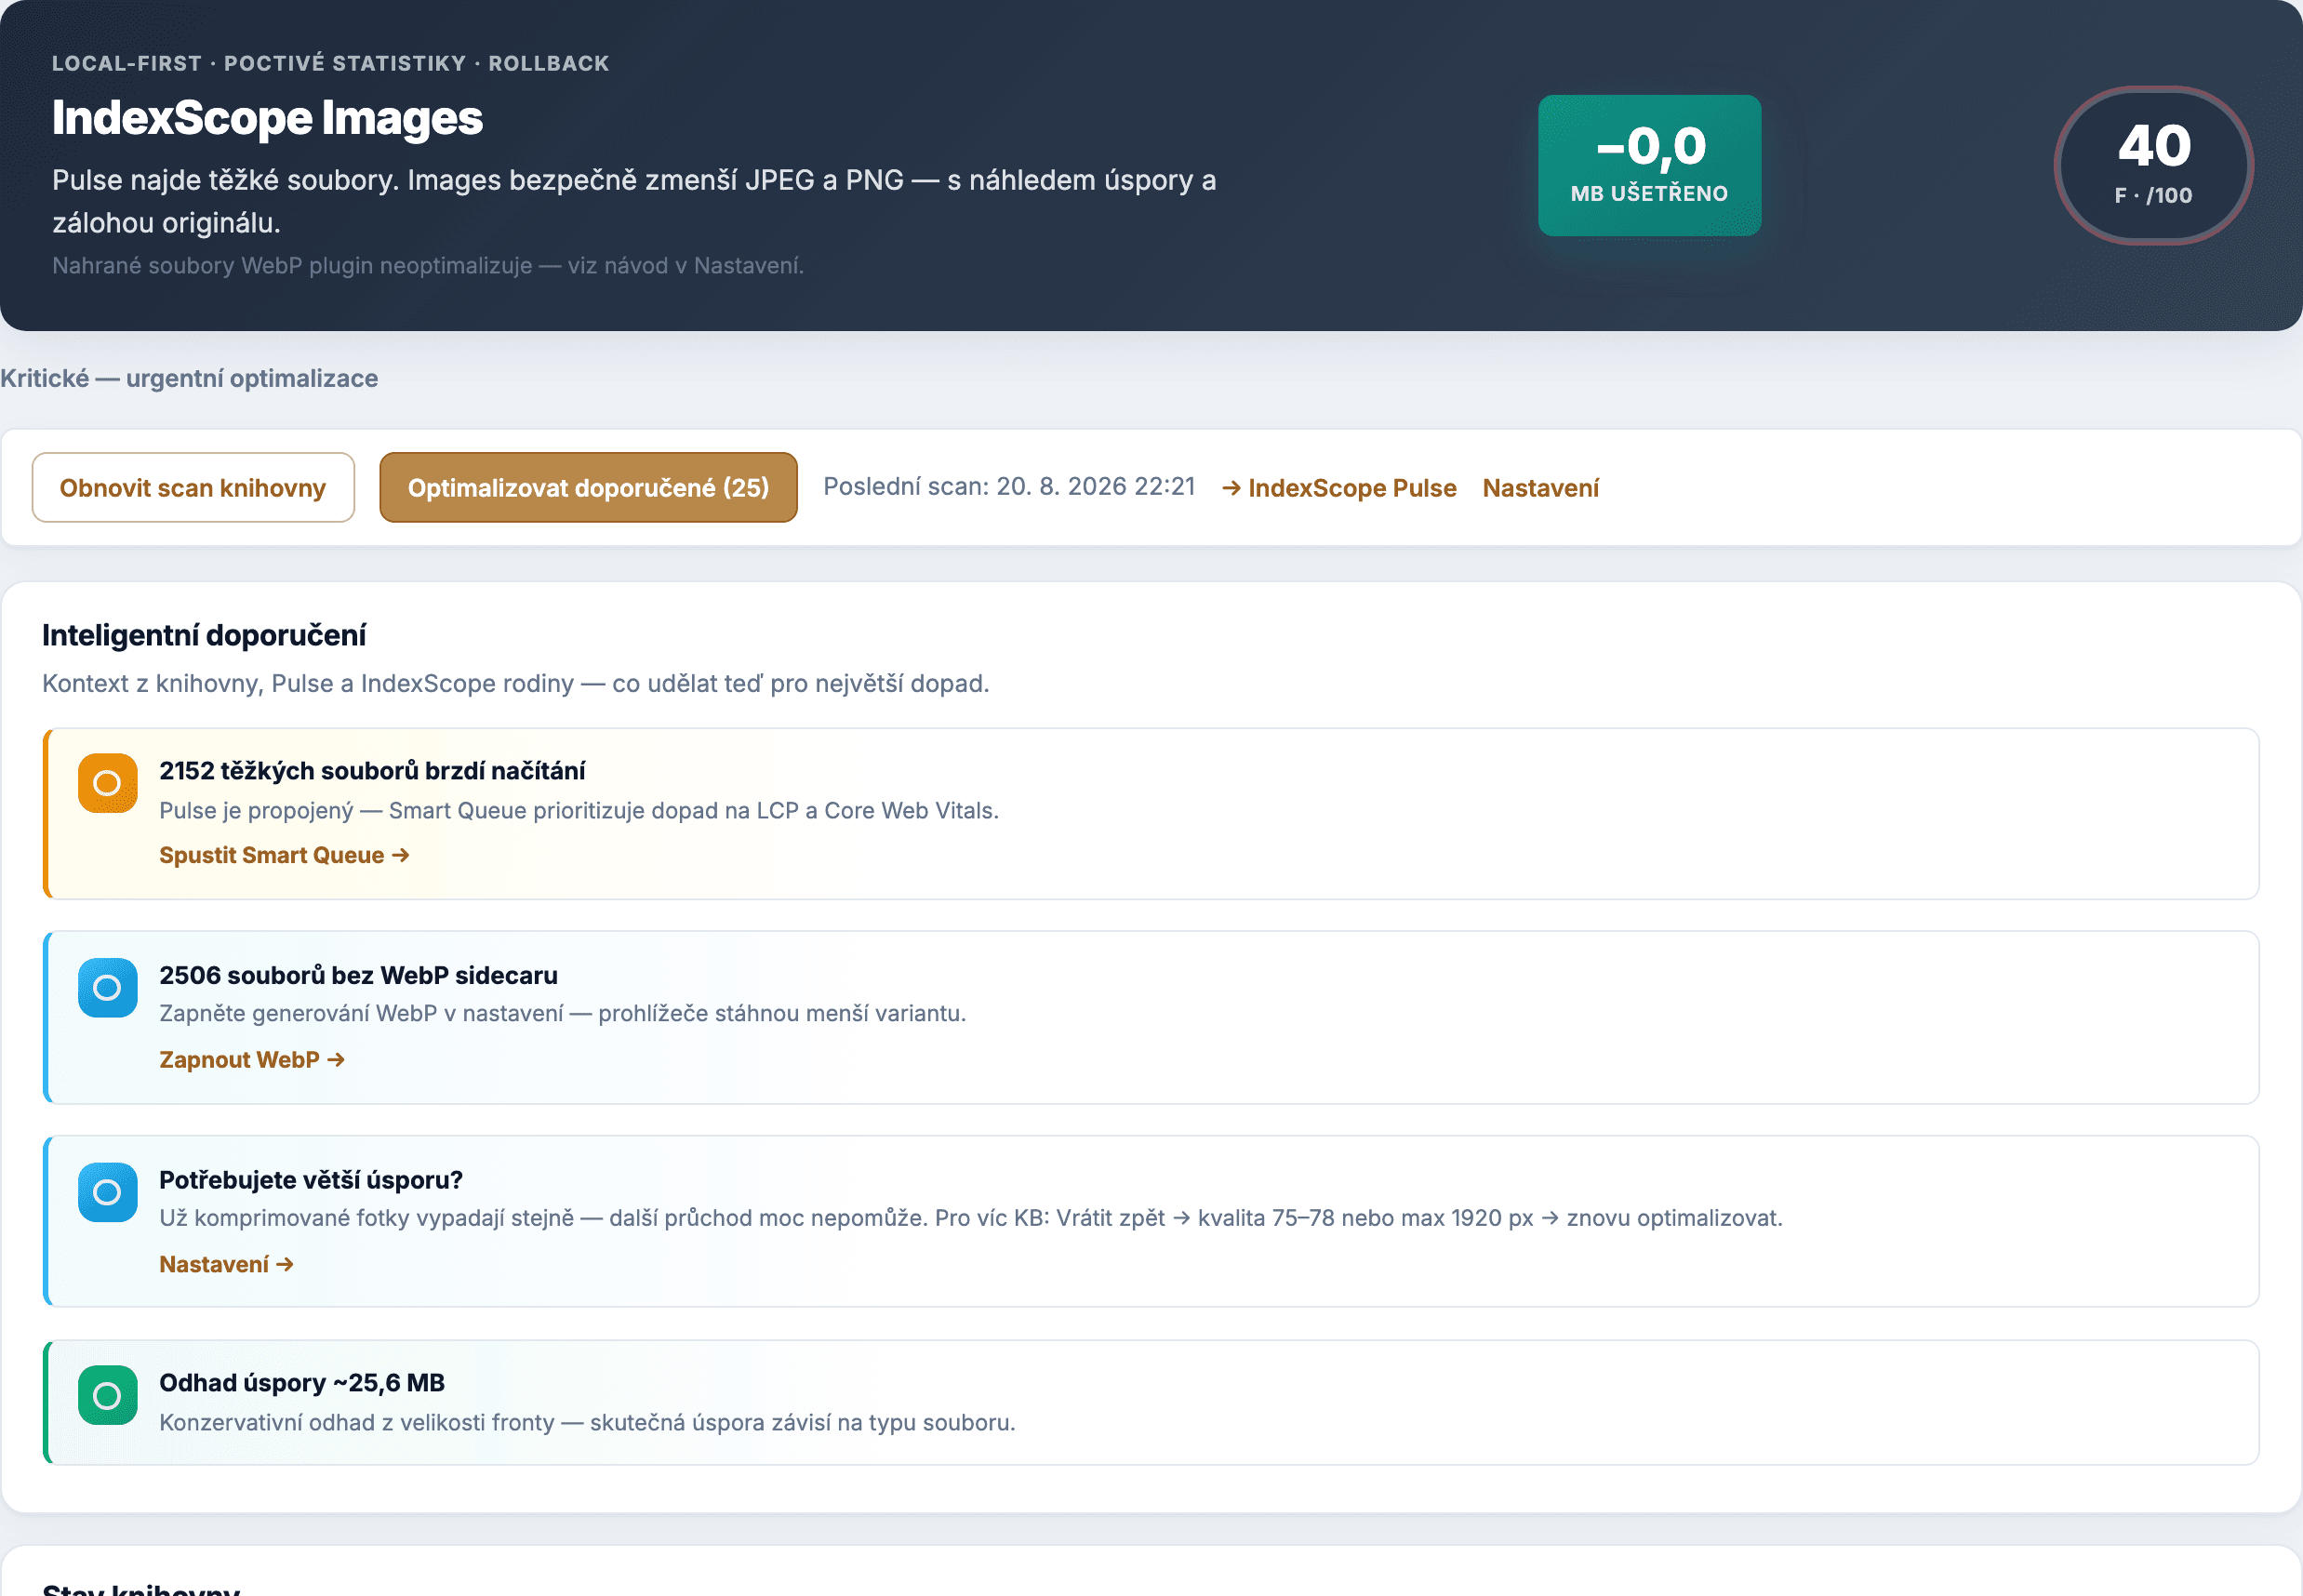Image resolution: width=2303 pixels, height=1596 pixels.
Task: Click the blue icon beside 2506 souborů bez WebP
Action: pos(107,988)
